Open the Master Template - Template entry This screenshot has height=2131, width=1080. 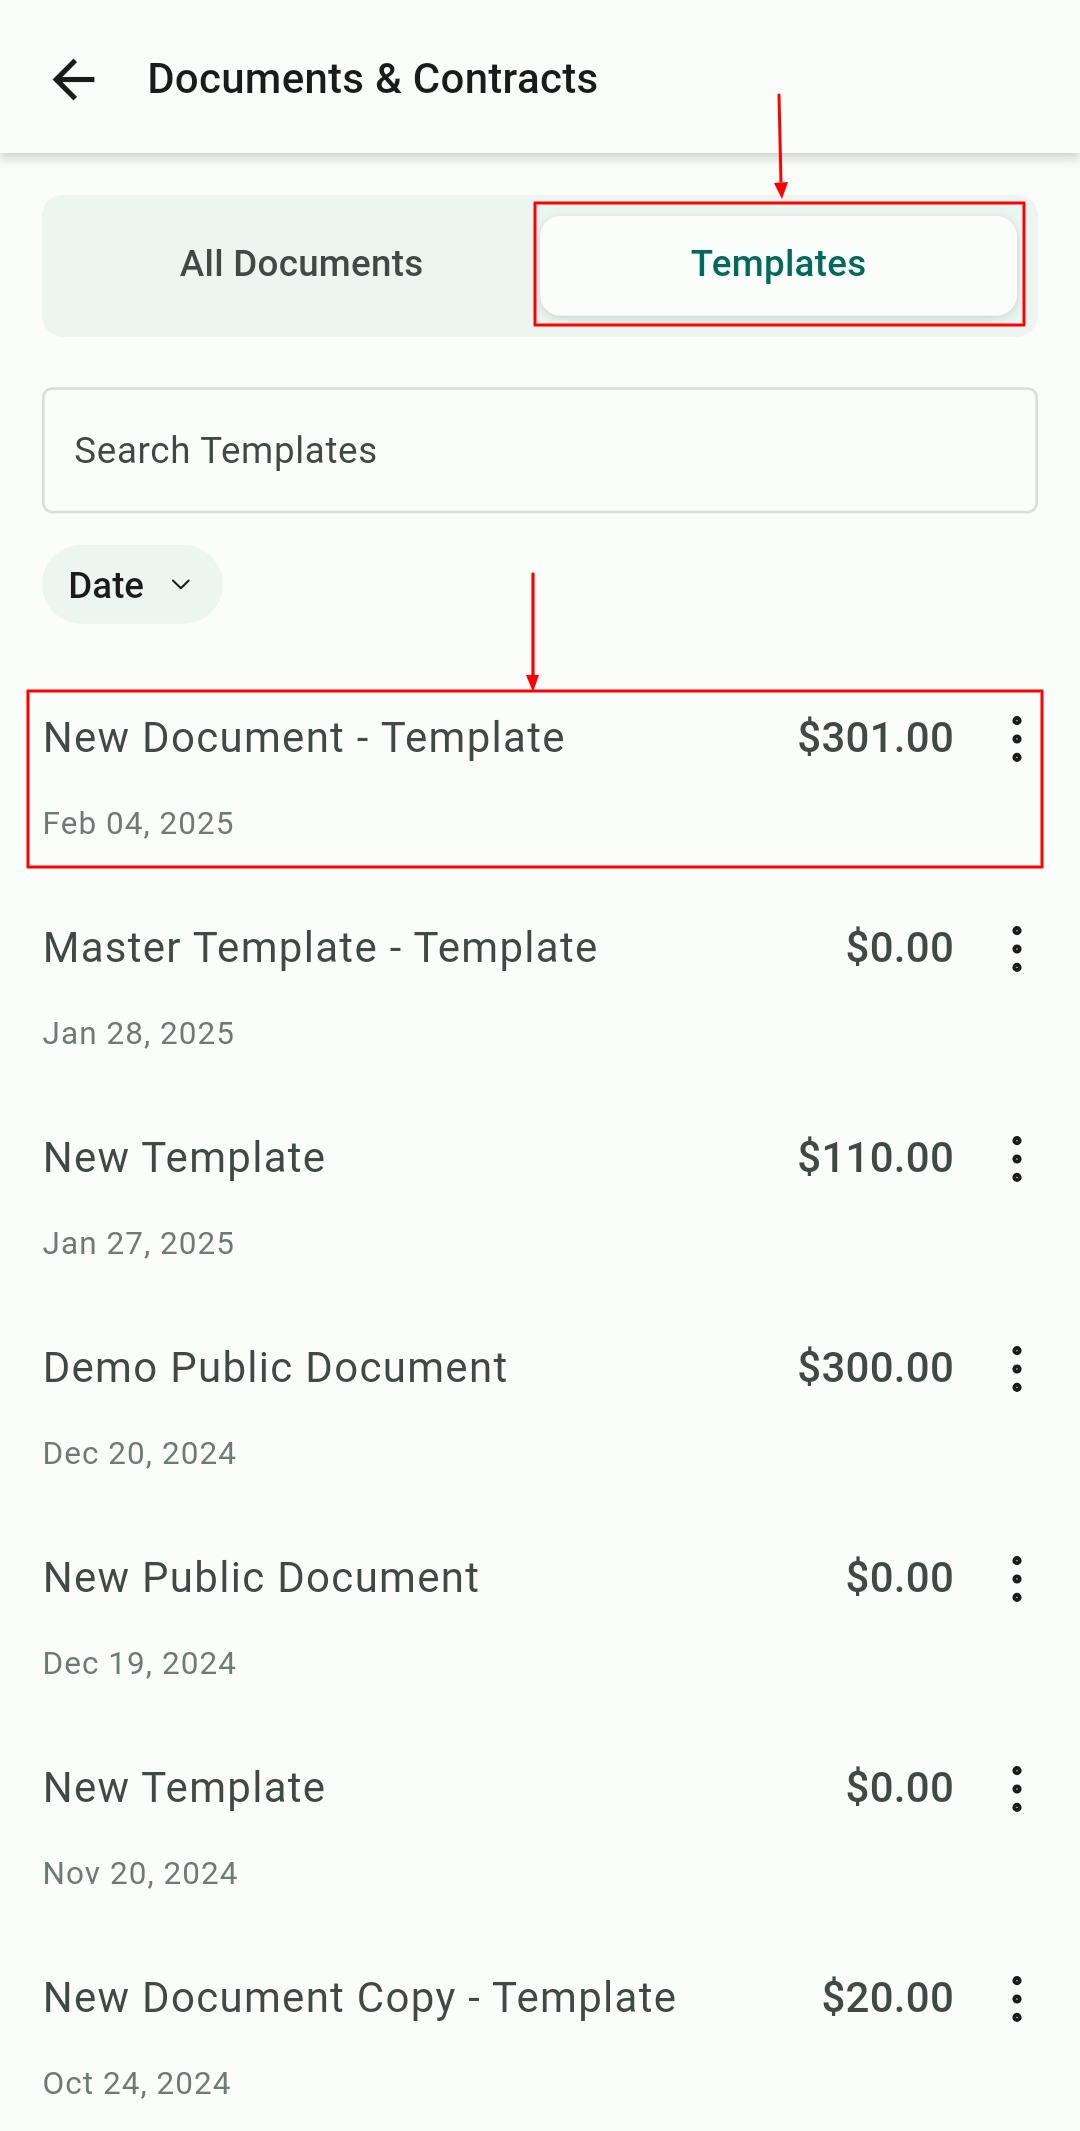[x=320, y=949]
